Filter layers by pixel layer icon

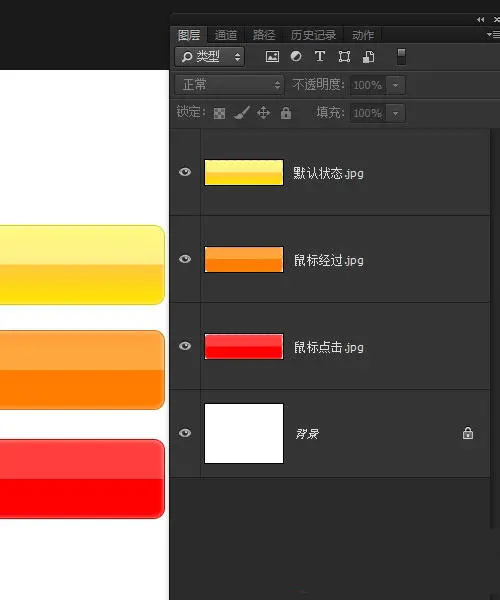272,57
